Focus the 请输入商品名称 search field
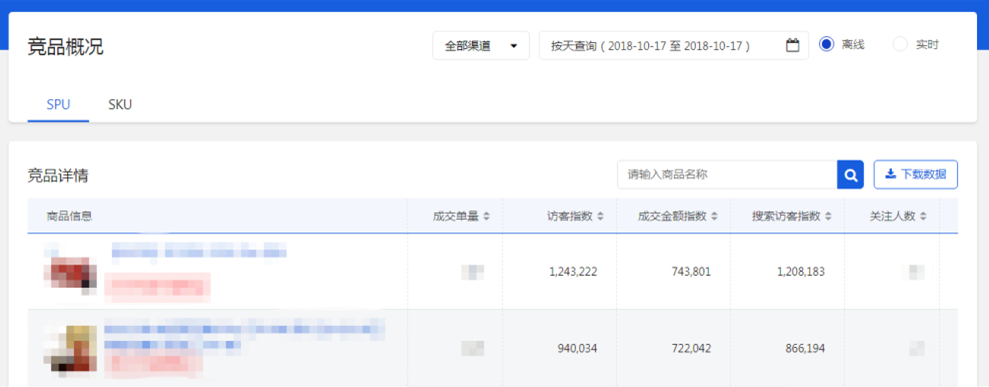Viewport: 989px width, 387px height. pyautogui.click(x=727, y=175)
